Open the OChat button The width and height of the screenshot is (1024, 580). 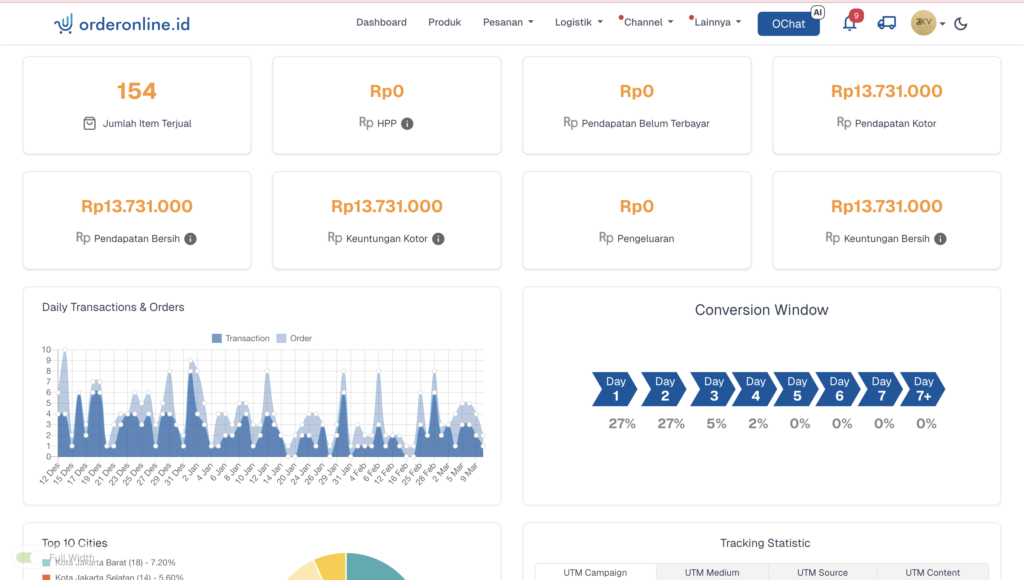coord(788,24)
